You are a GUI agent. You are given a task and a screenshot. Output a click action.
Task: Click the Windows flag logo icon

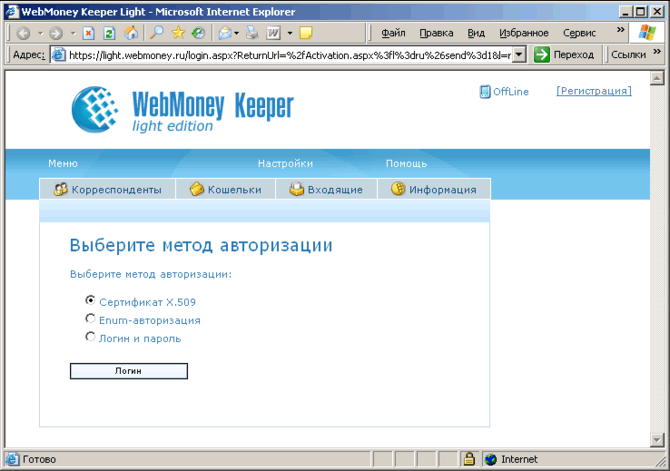click(x=647, y=32)
